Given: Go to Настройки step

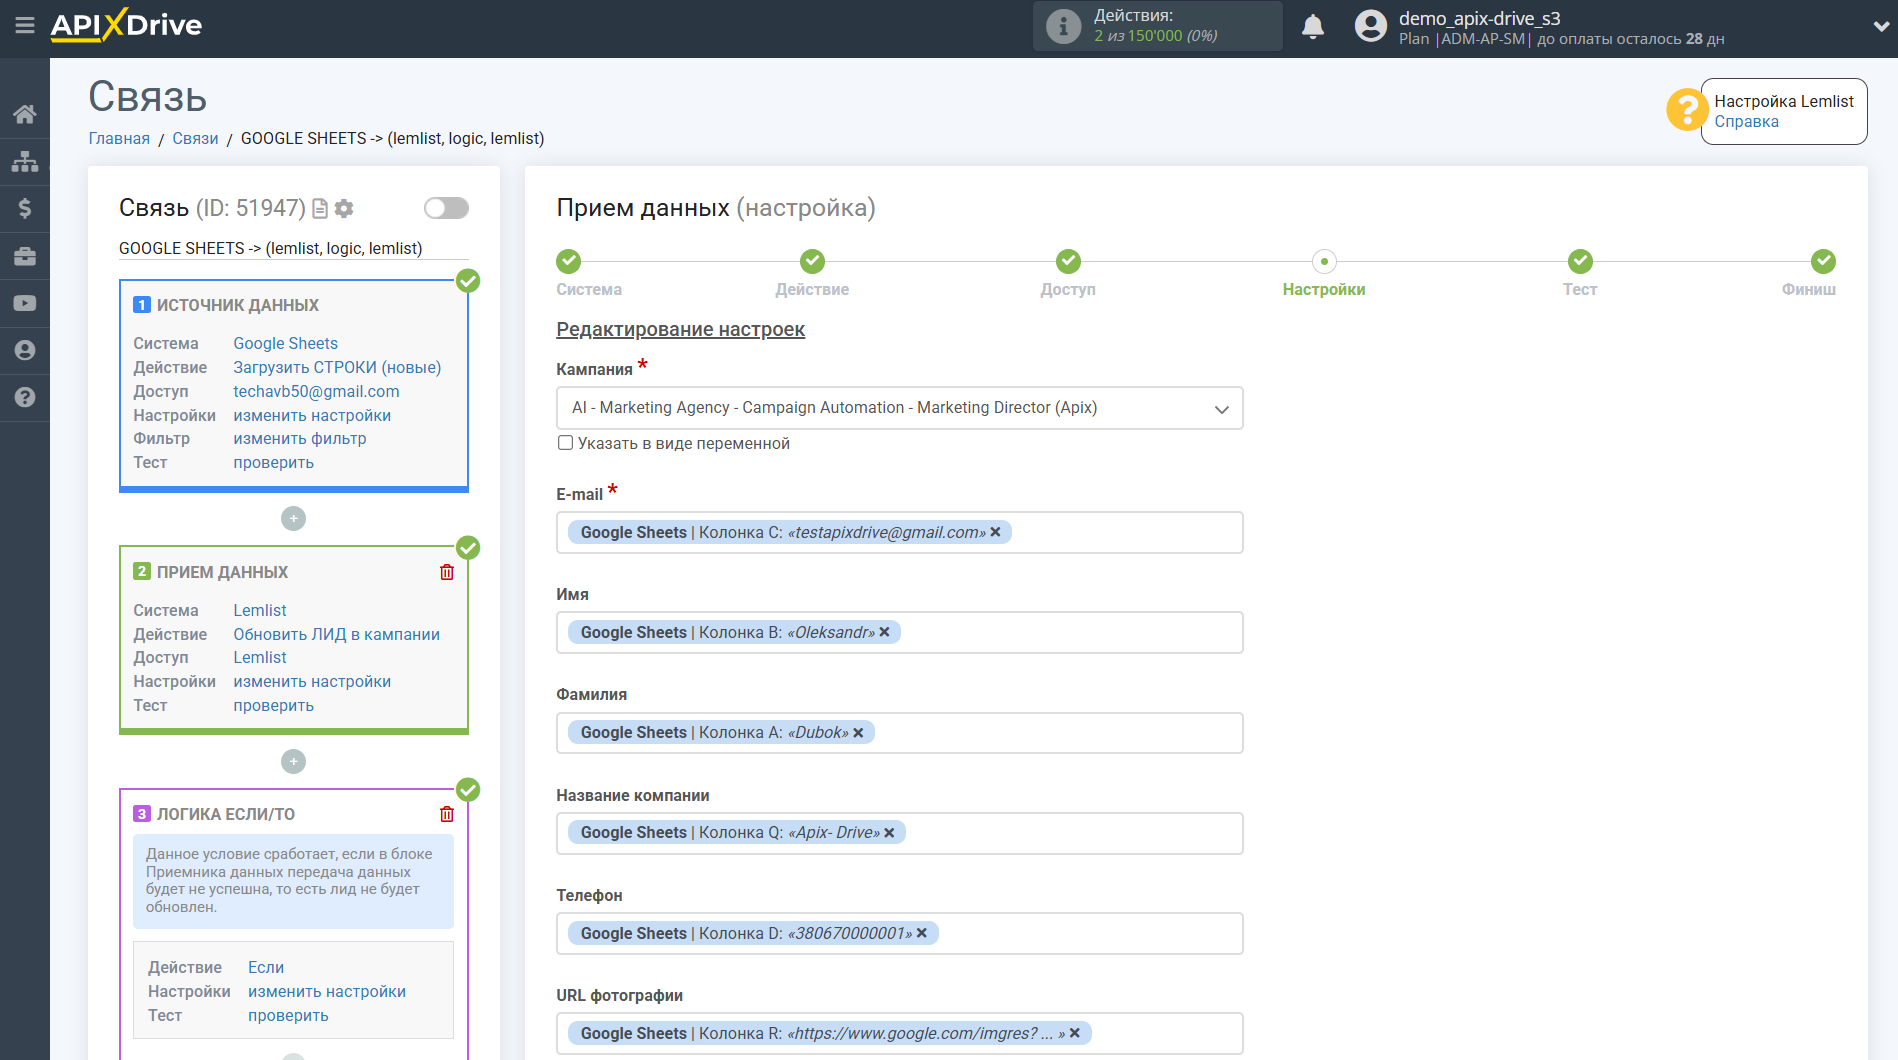Looking at the screenshot, I should click(x=1324, y=261).
